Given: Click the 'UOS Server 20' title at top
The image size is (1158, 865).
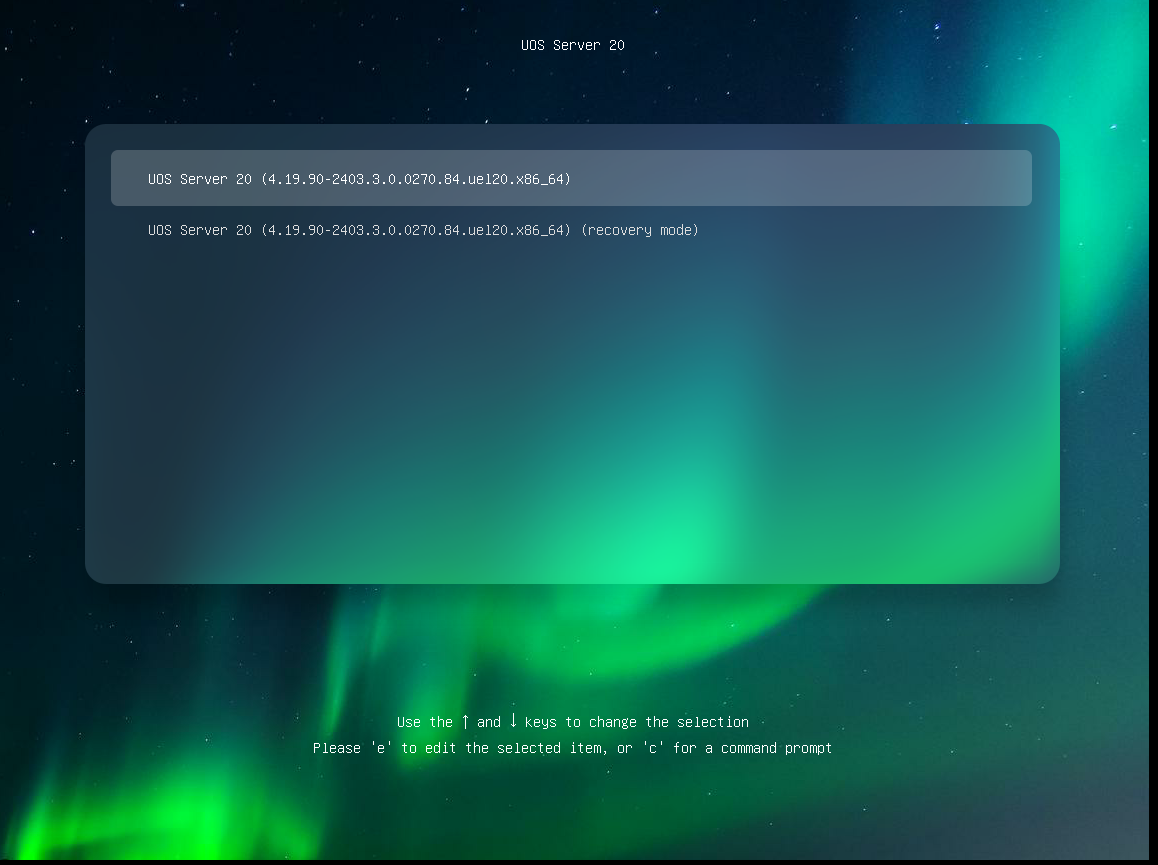Looking at the screenshot, I should pos(572,45).
